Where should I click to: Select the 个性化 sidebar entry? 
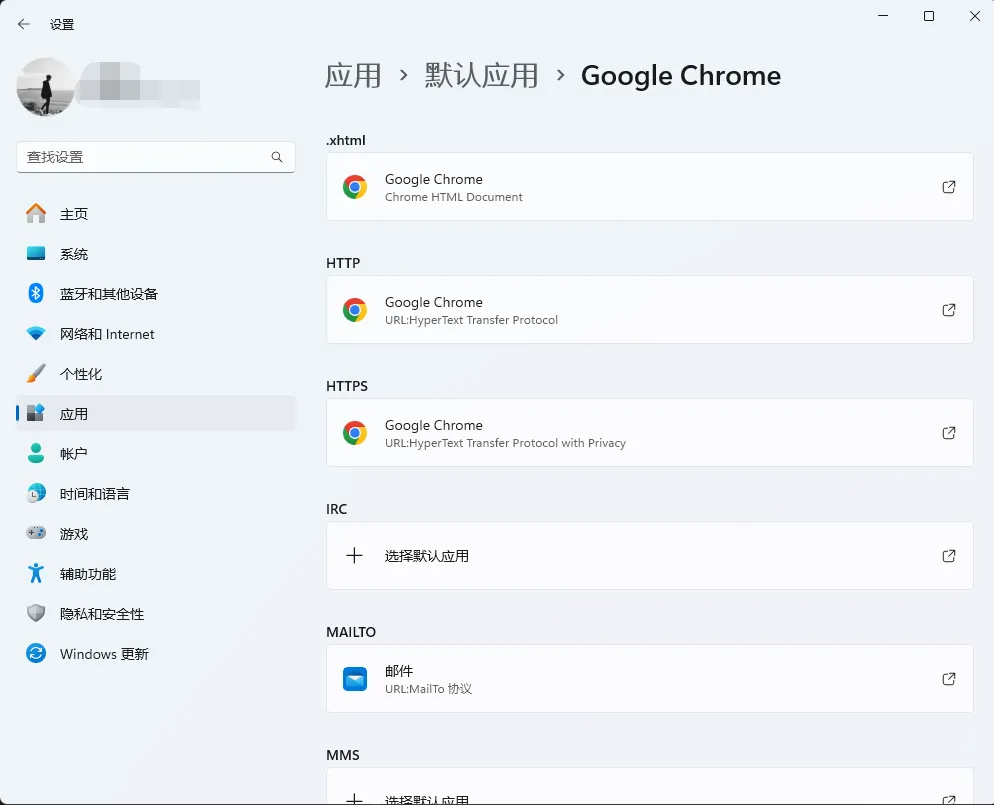(x=156, y=373)
